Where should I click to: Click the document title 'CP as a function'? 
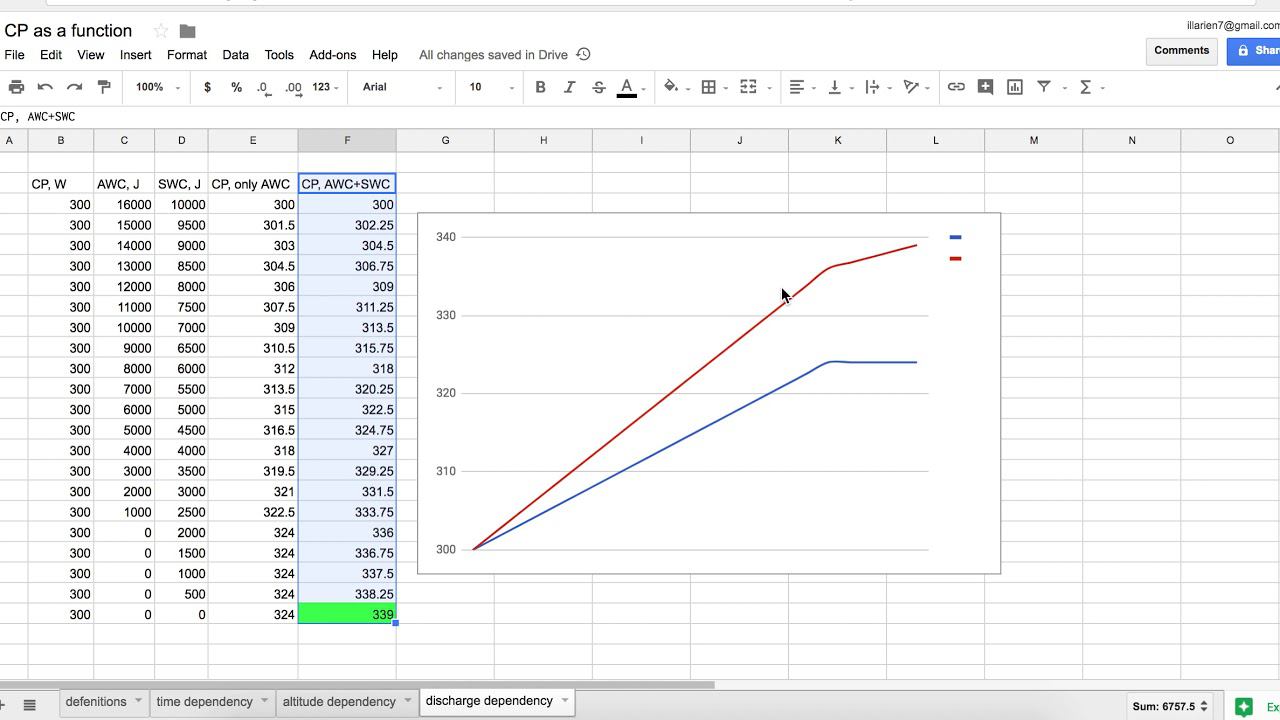click(68, 31)
